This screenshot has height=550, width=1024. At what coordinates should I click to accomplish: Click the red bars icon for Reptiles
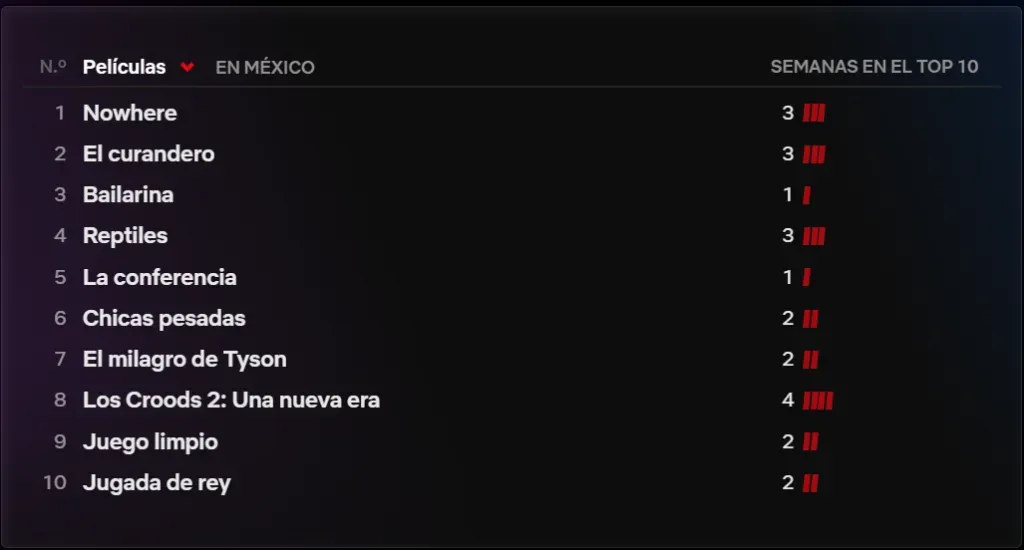point(814,237)
